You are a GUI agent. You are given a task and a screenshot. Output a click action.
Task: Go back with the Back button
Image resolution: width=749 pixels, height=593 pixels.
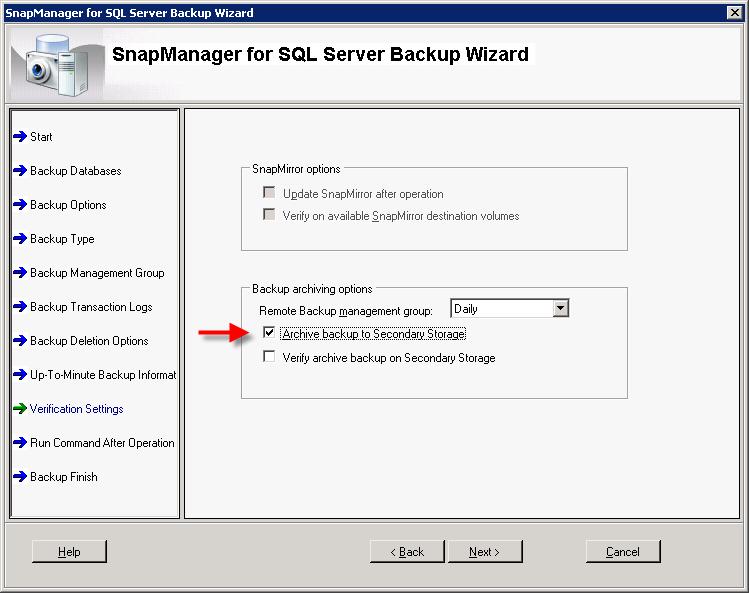pos(407,551)
